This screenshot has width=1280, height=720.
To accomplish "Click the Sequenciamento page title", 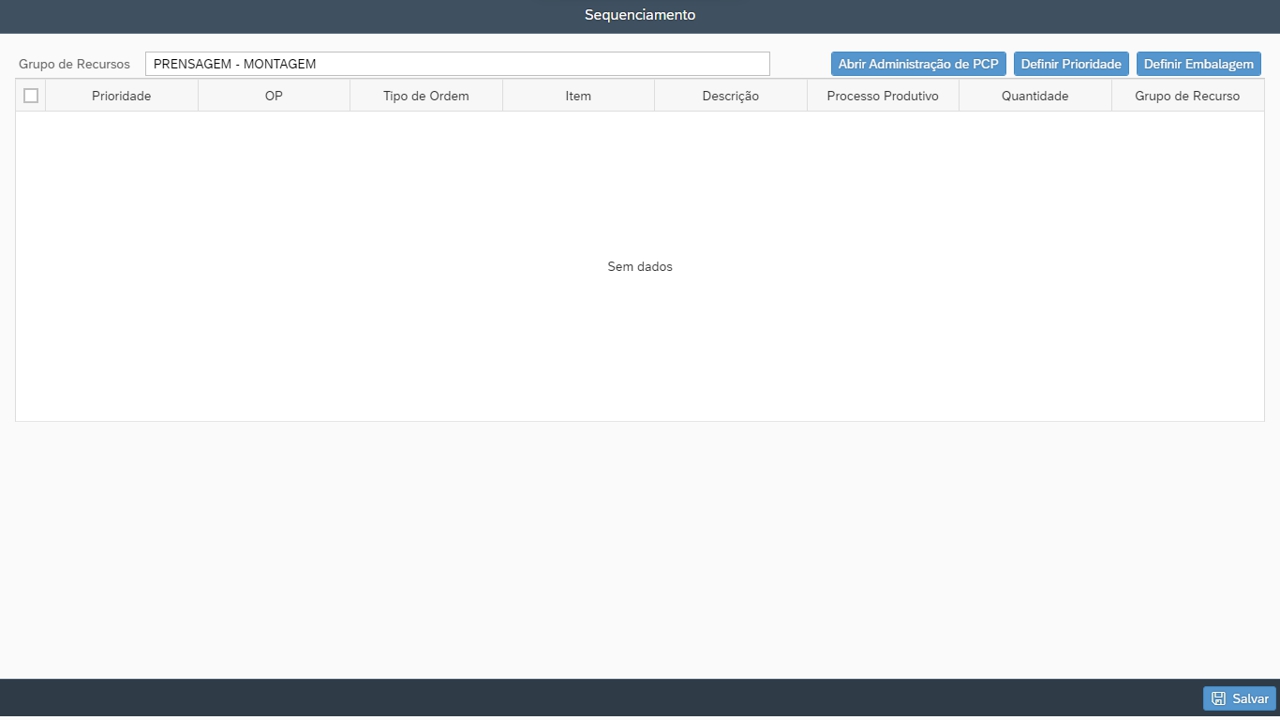I will coord(640,15).
